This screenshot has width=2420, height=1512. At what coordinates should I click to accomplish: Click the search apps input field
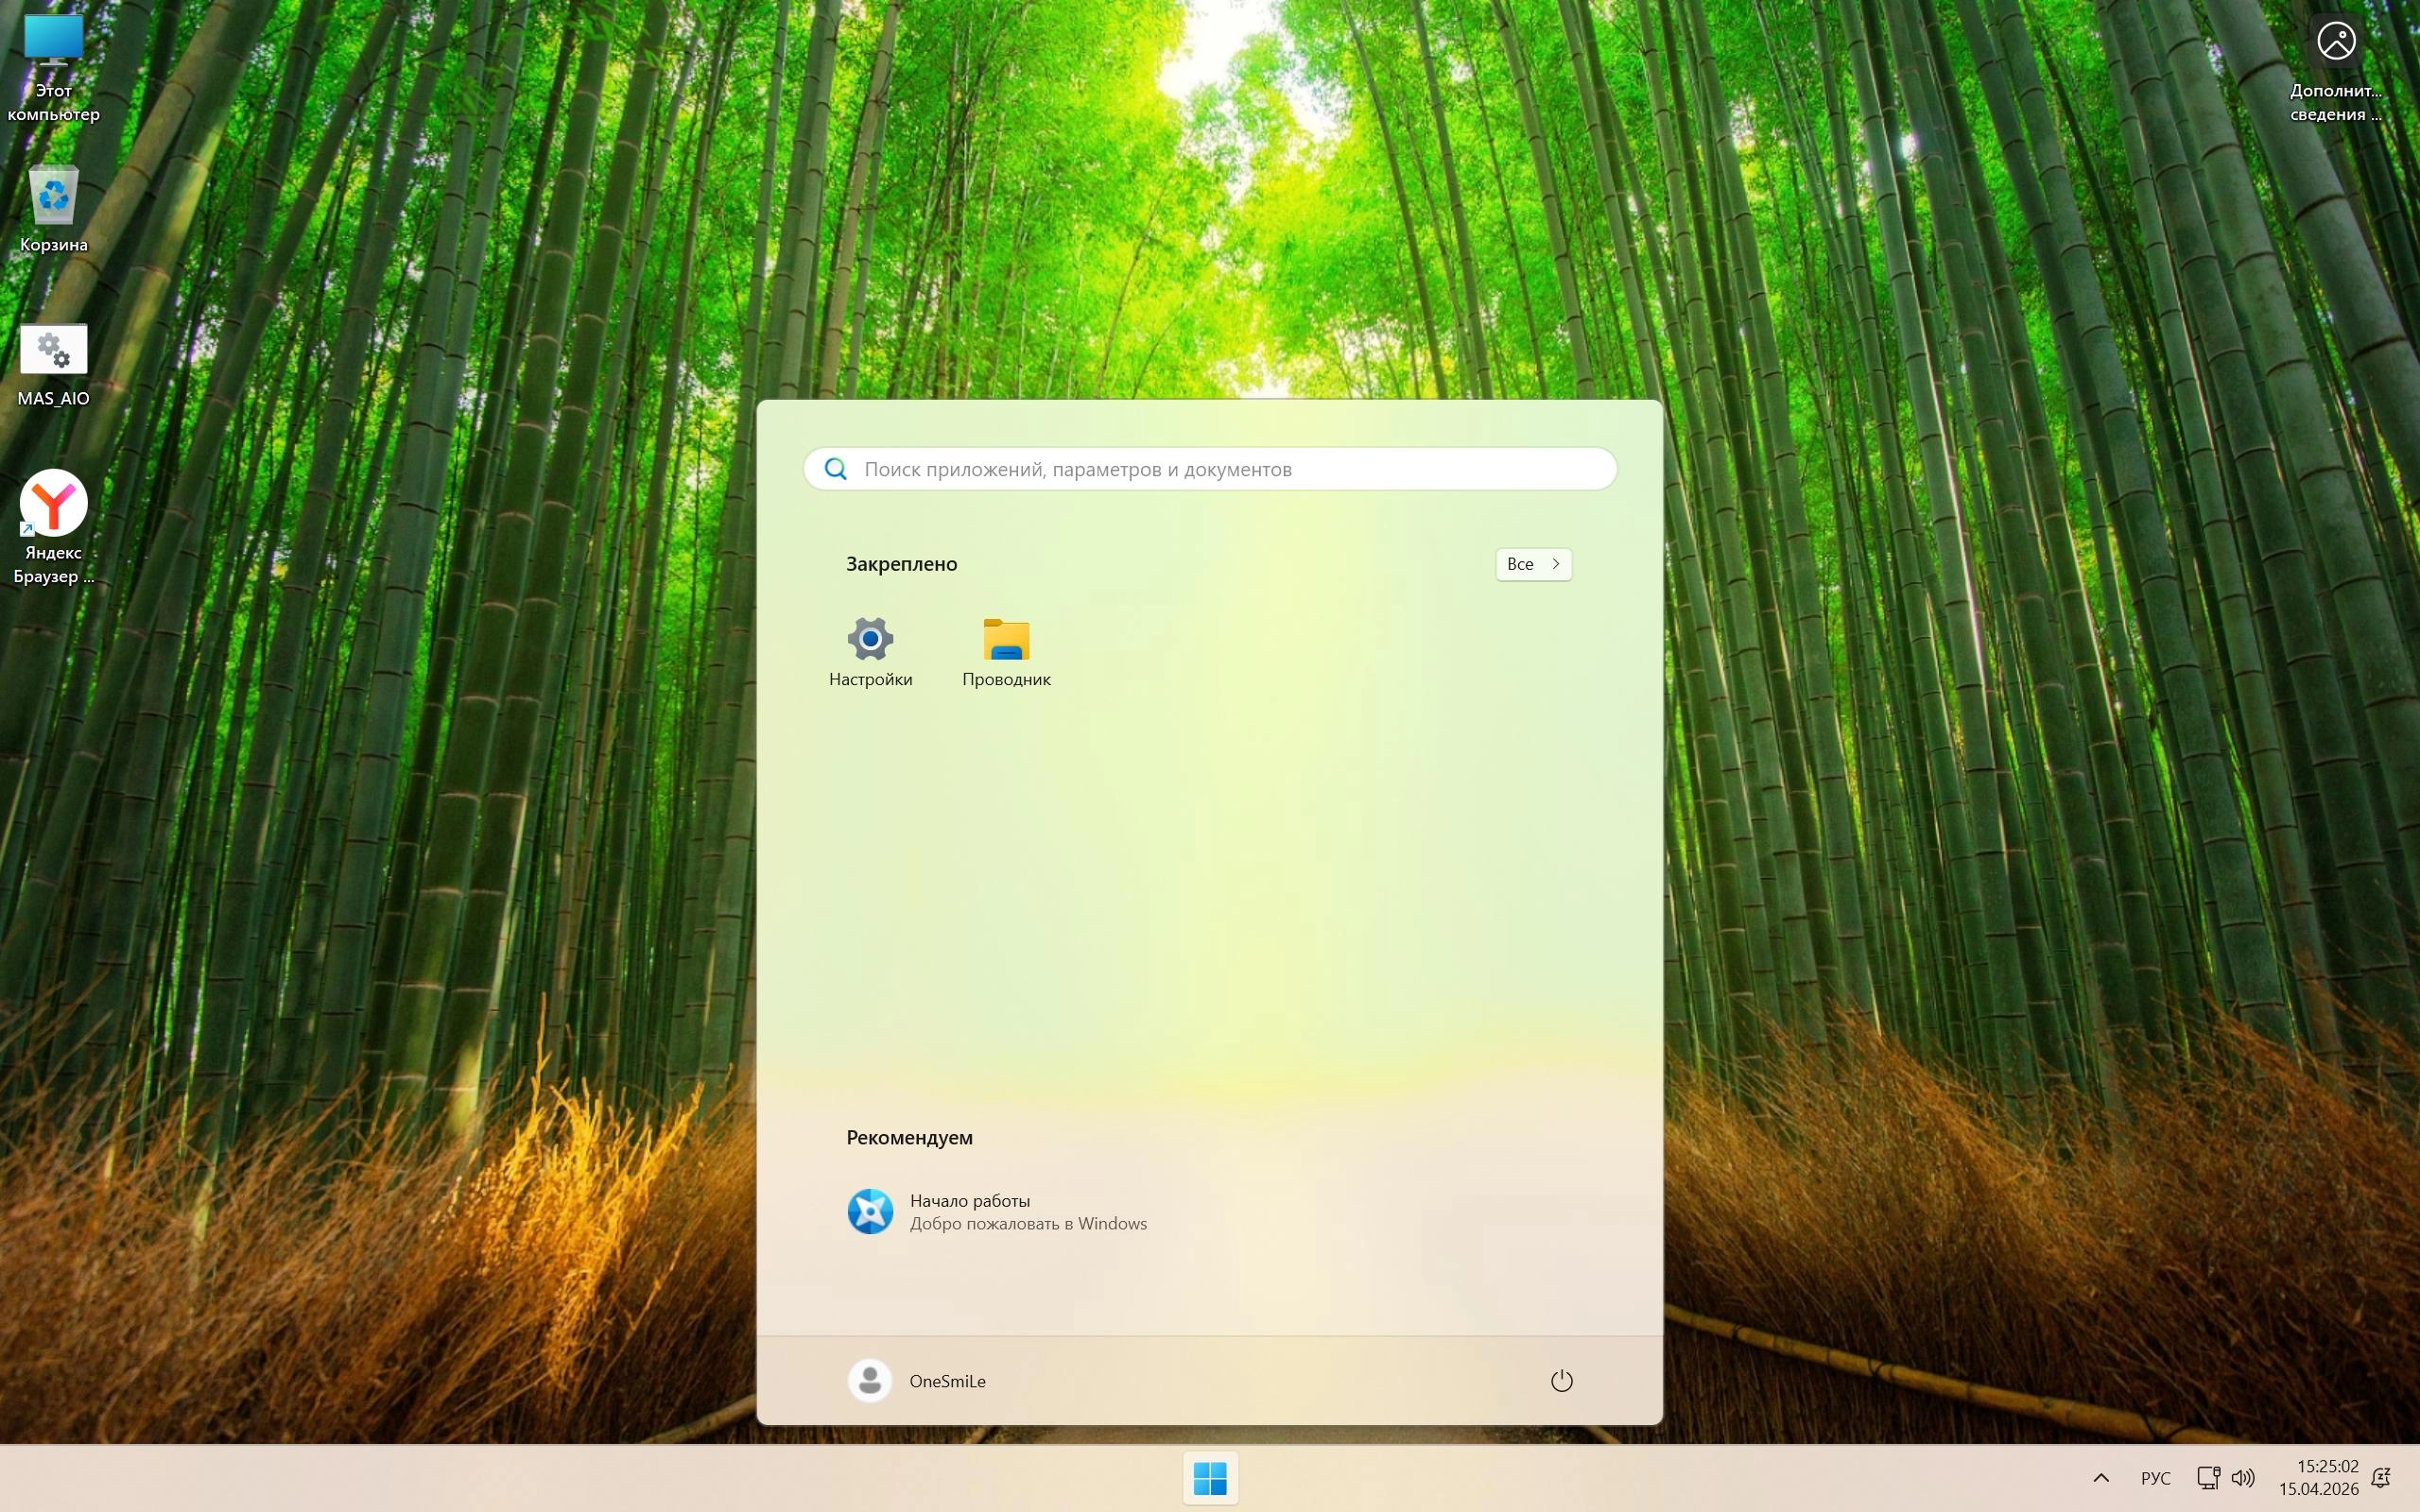pyautogui.click(x=1210, y=469)
